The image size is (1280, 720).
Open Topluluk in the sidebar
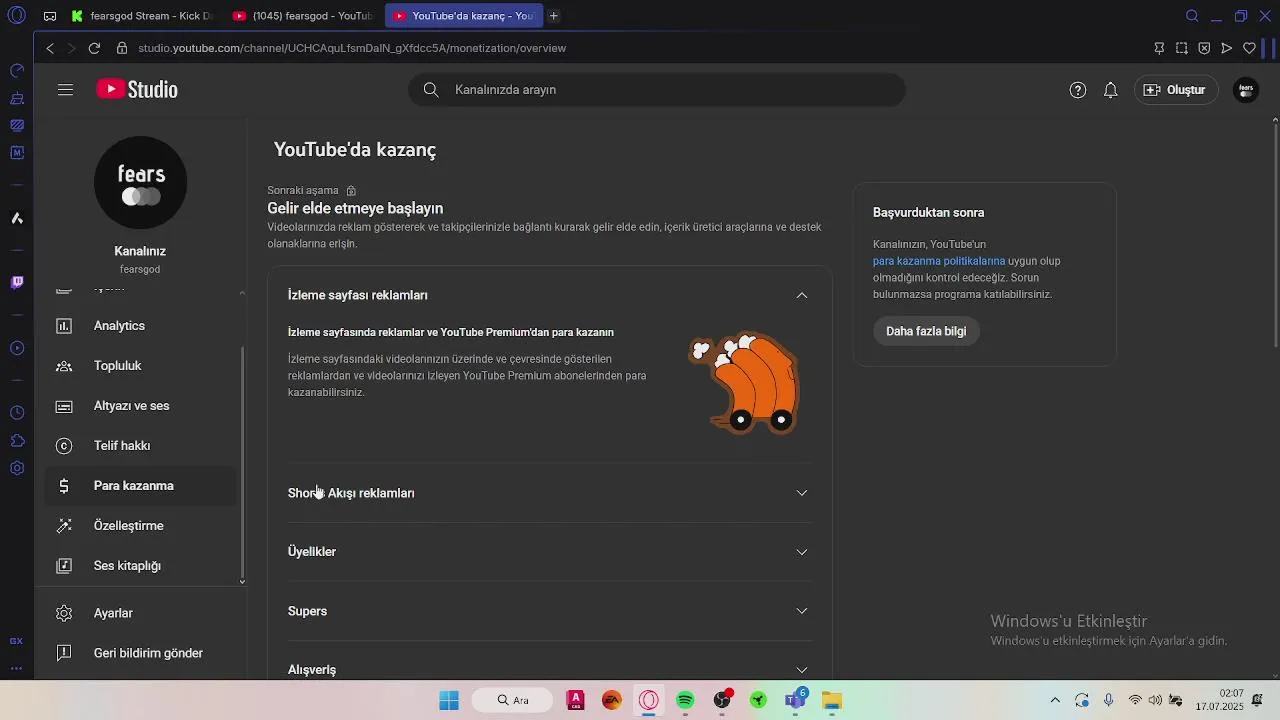tap(141, 366)
